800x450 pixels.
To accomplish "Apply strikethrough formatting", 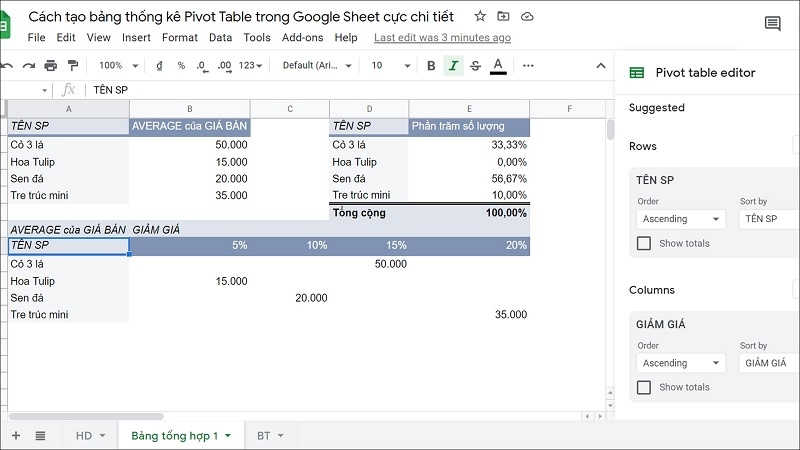I will point(476,65).
